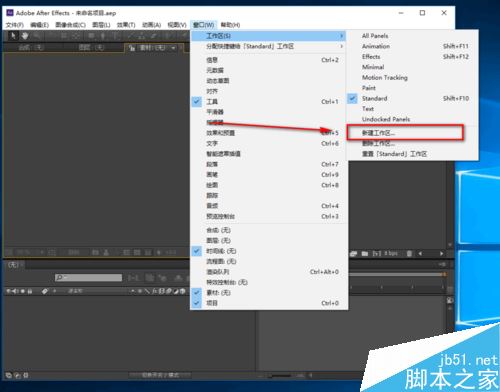Toggle the 时间线:(无) checked item
The width and height of the screenshot is (500, 392).
[269, 251]
